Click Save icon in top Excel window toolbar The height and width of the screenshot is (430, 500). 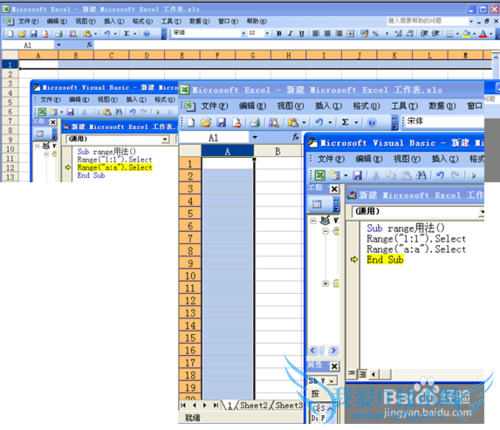33,34
